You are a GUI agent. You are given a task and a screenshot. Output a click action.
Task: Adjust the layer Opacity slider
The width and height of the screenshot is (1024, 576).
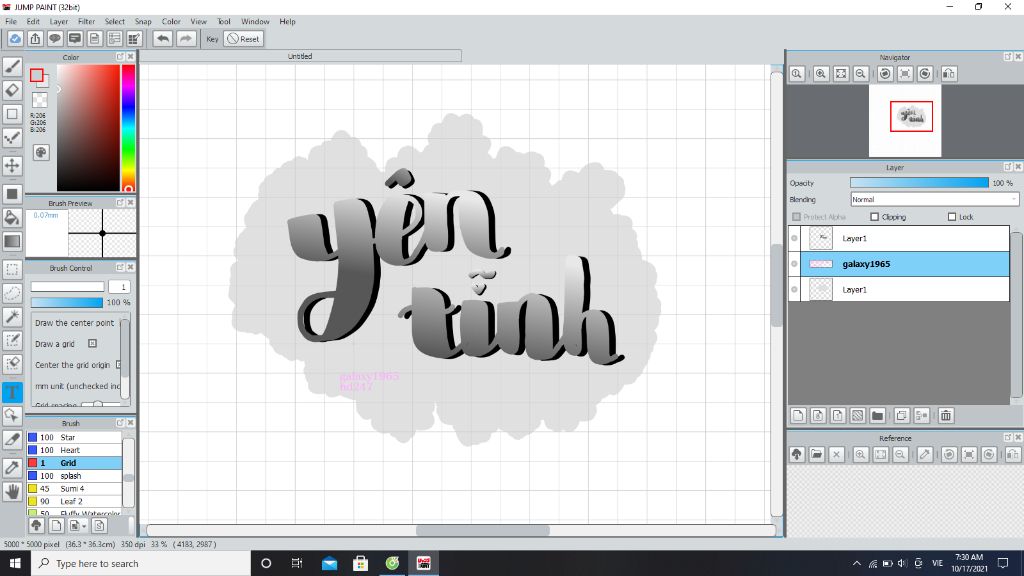[919, 183]
